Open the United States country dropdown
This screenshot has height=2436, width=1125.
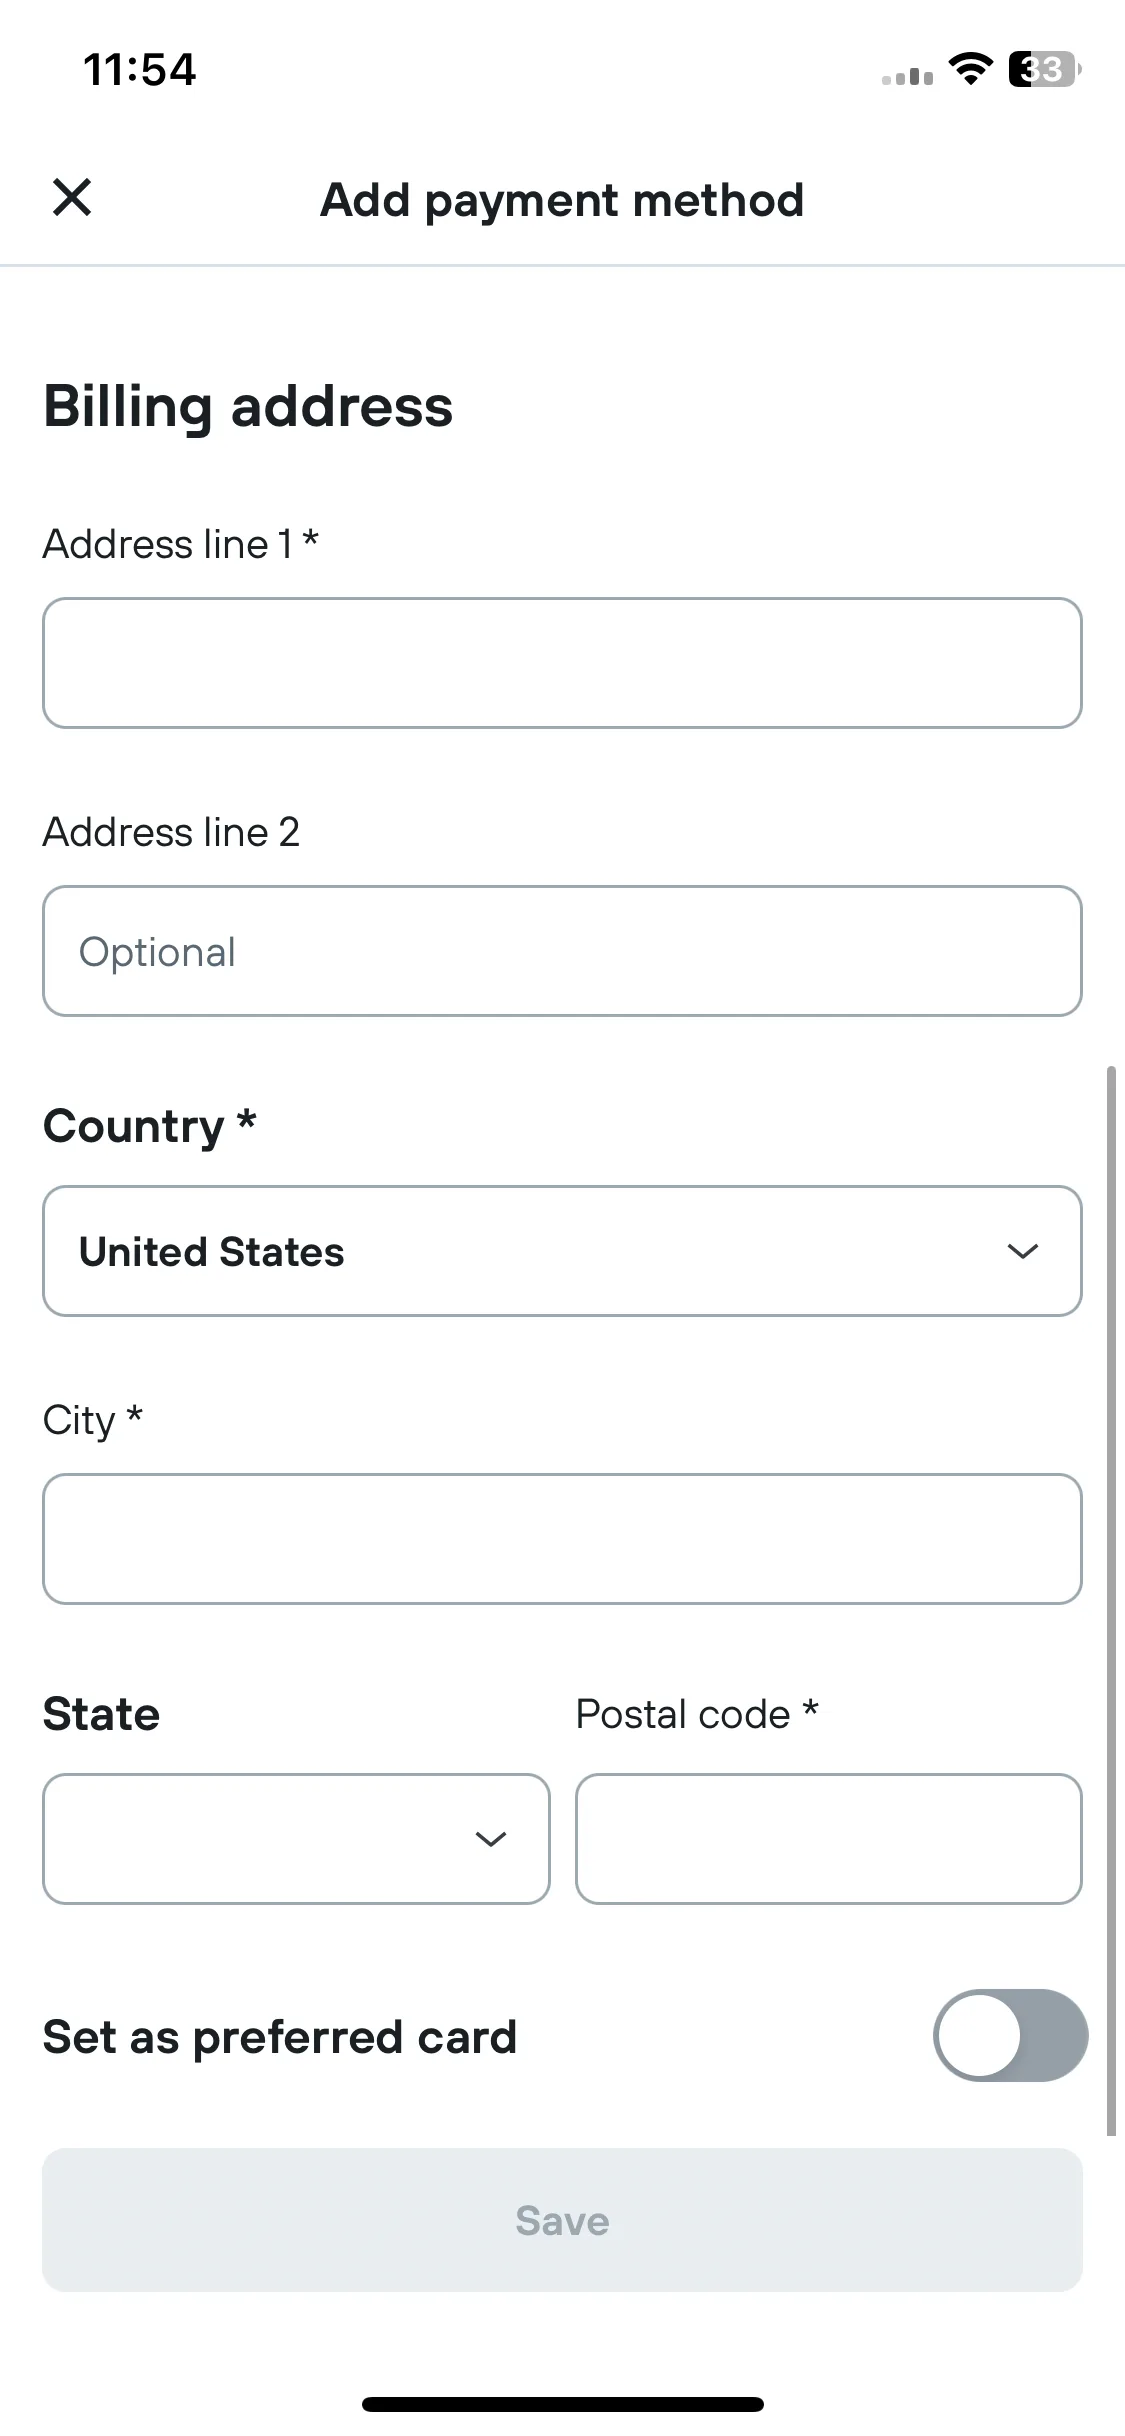point(562,1251)
